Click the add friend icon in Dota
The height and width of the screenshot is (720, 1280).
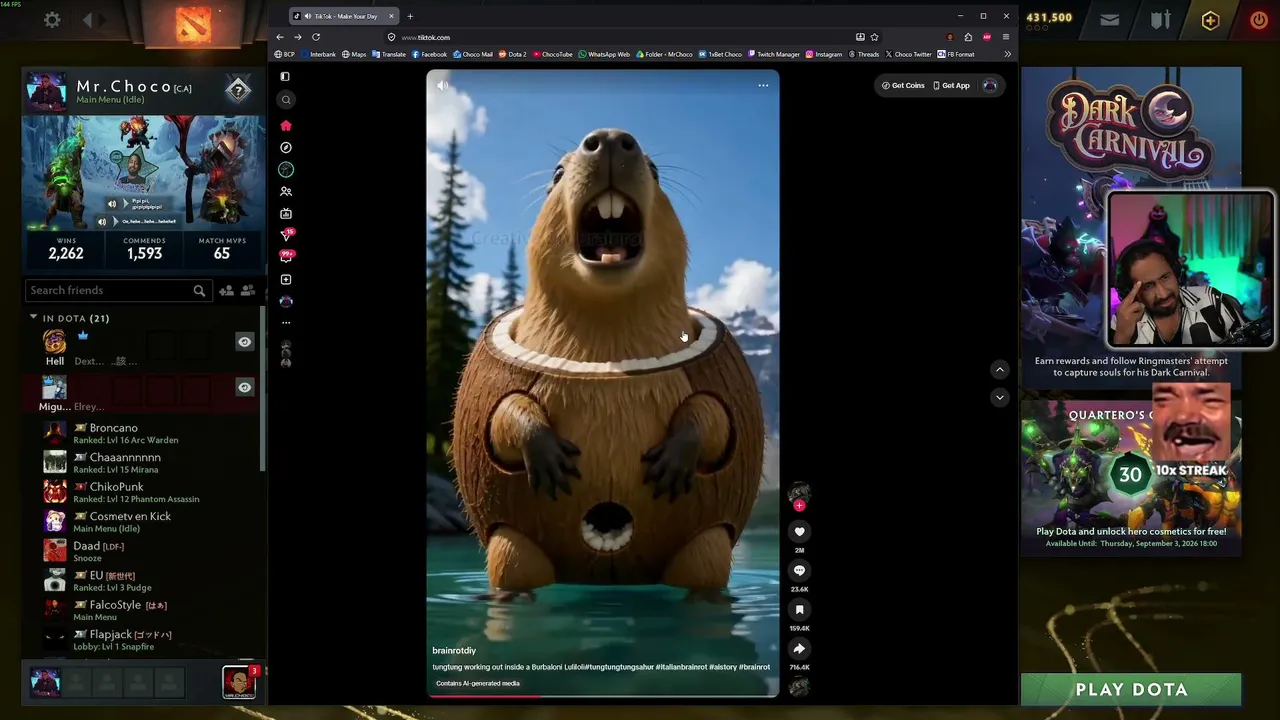(x=226, y=290)
